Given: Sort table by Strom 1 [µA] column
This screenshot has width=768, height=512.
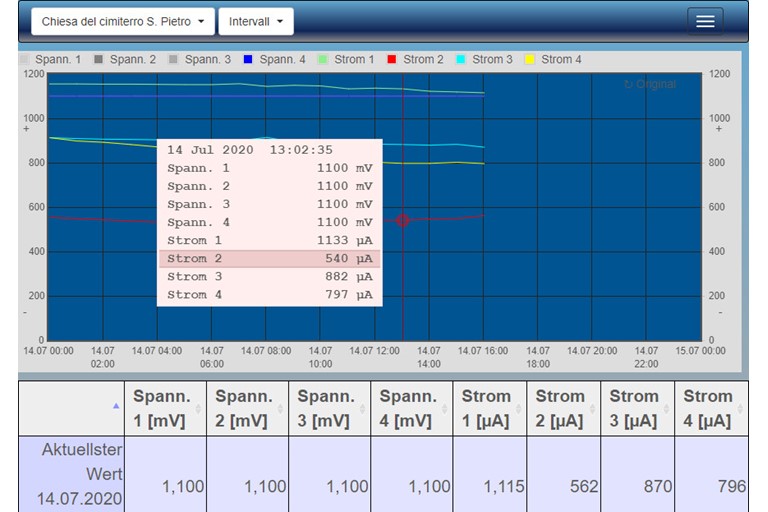Looking at the screenshot, I should coord(490,408).
